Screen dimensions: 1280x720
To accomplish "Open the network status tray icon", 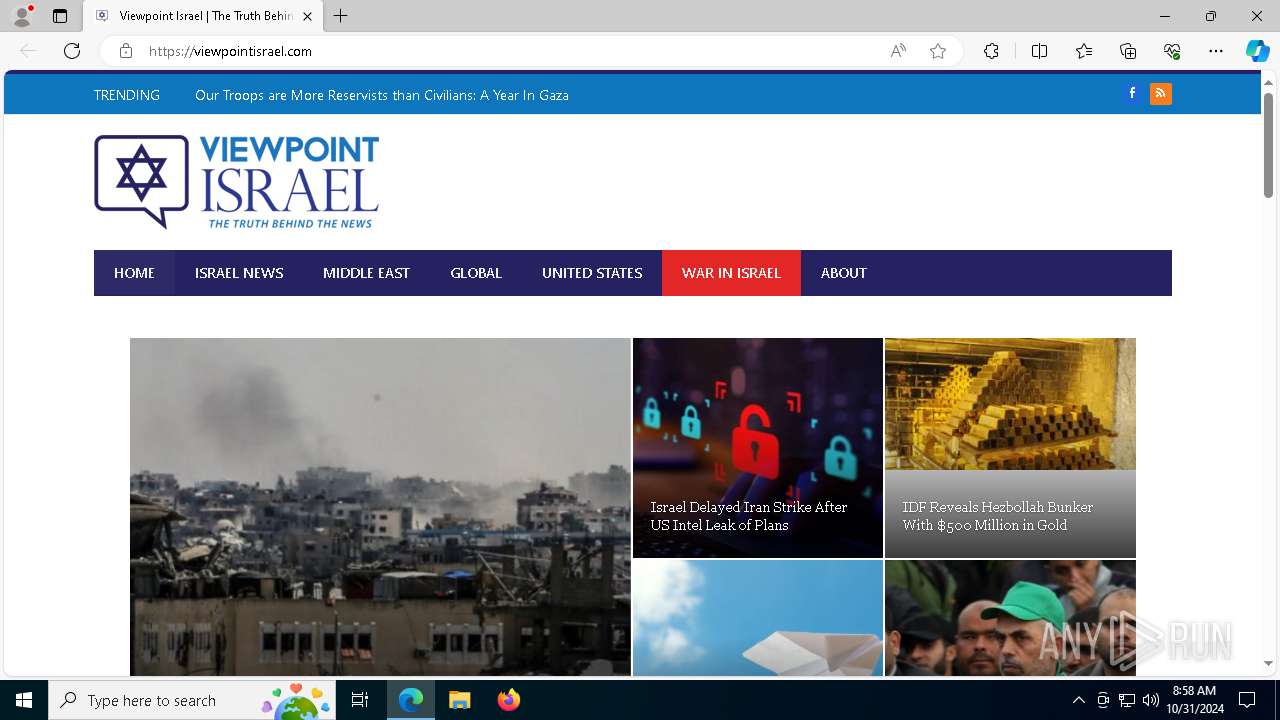I will point(1127,700).
